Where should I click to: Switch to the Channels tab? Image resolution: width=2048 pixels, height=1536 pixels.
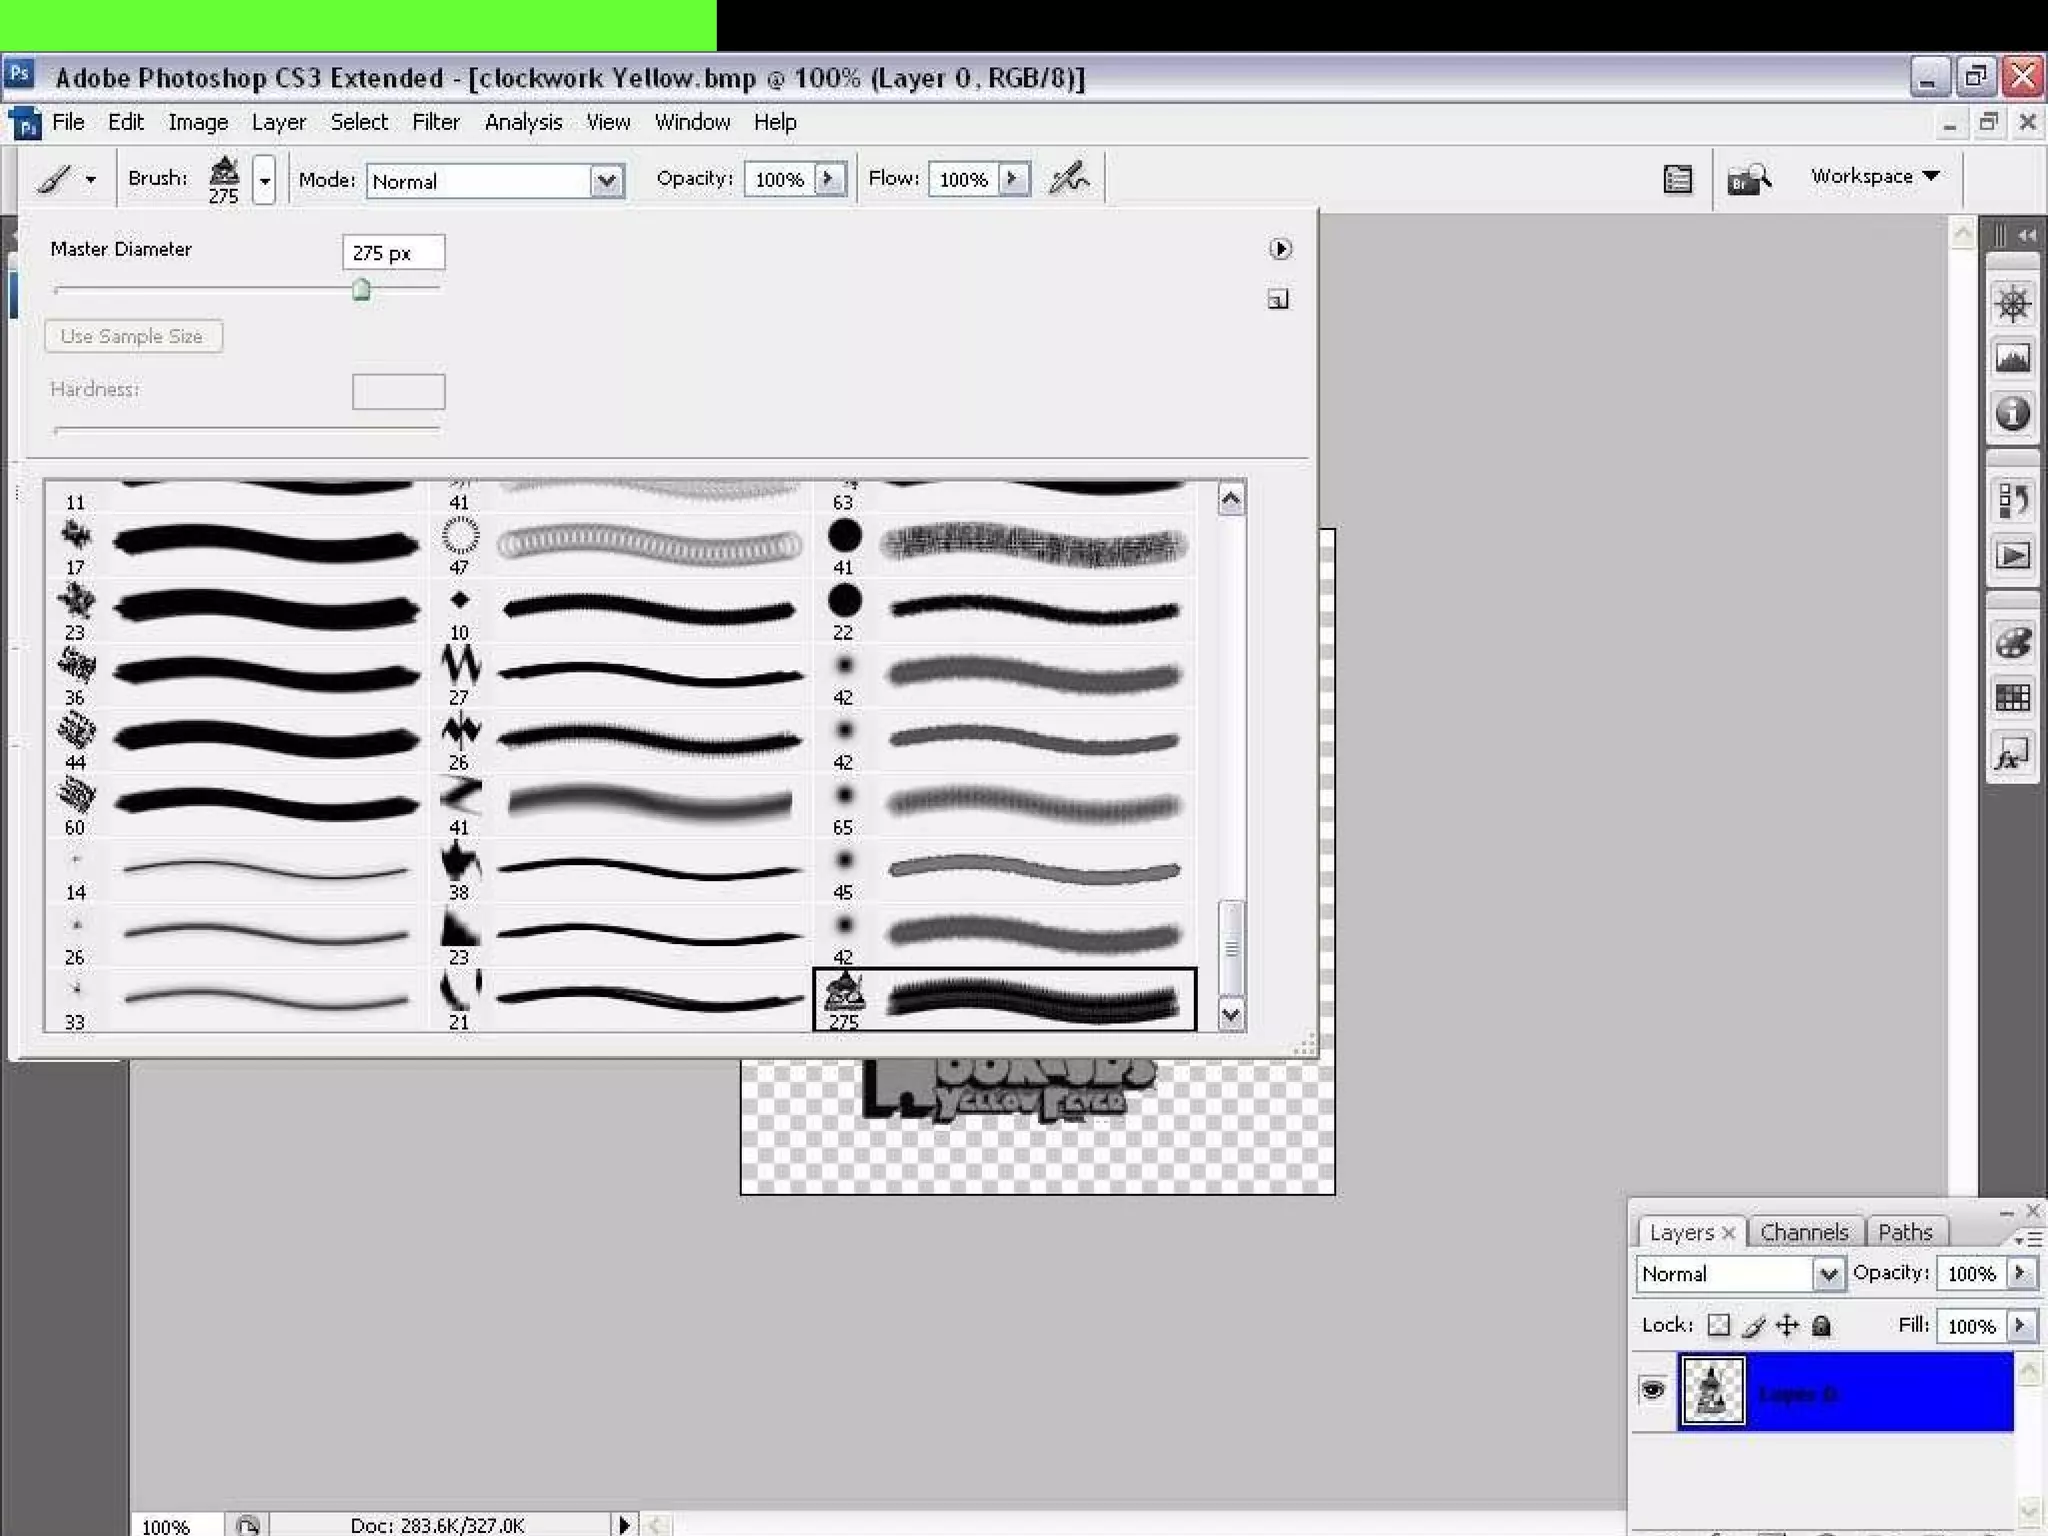(1803, 1232)
